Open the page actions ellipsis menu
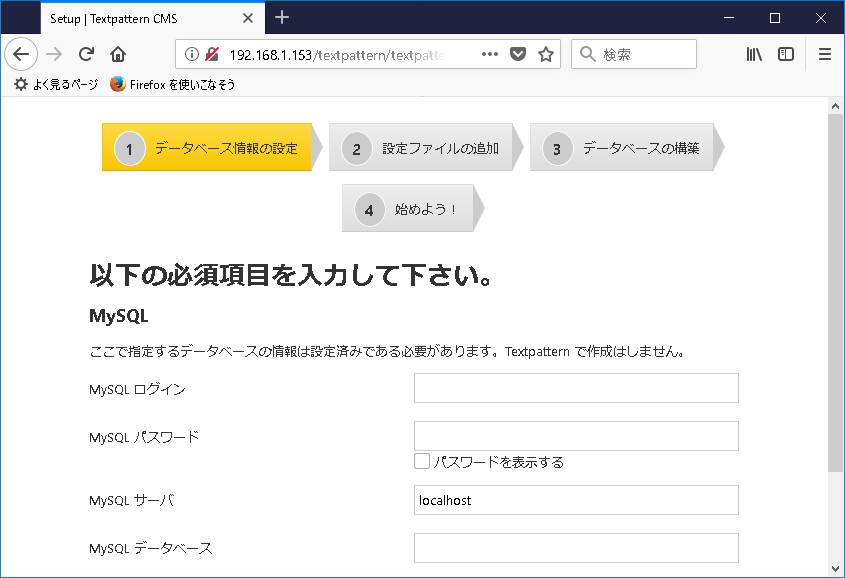 (489, 54)
